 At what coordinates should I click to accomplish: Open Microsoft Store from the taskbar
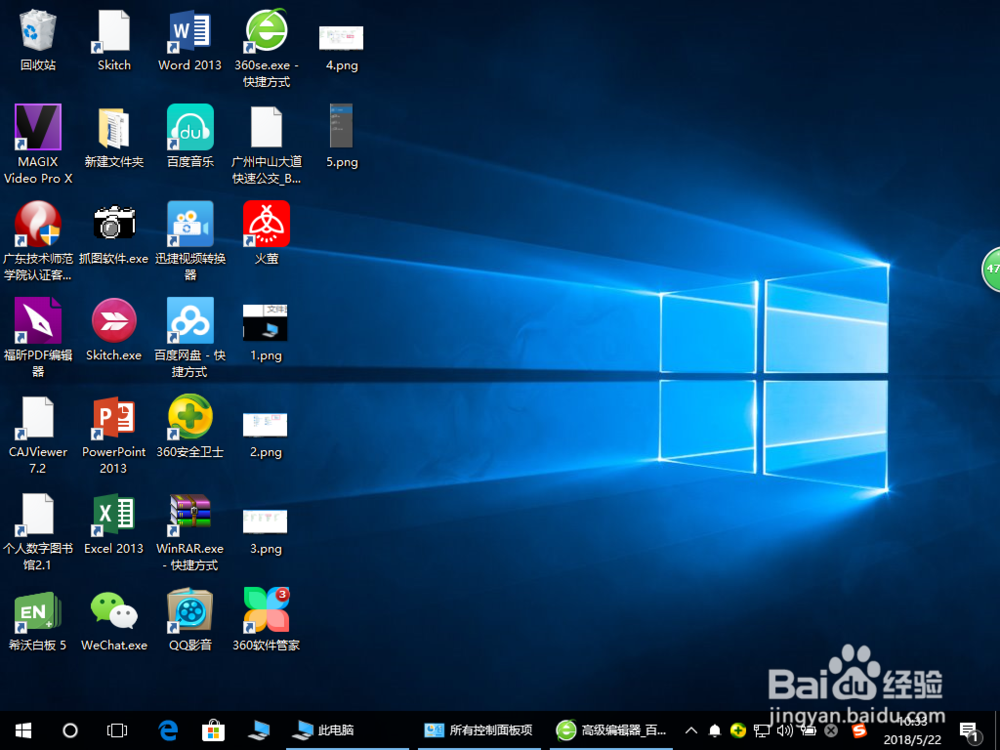click(213, 730)
